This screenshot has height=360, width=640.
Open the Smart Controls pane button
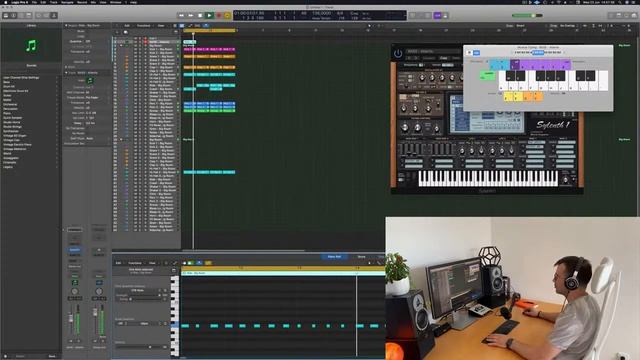point(39,16)
